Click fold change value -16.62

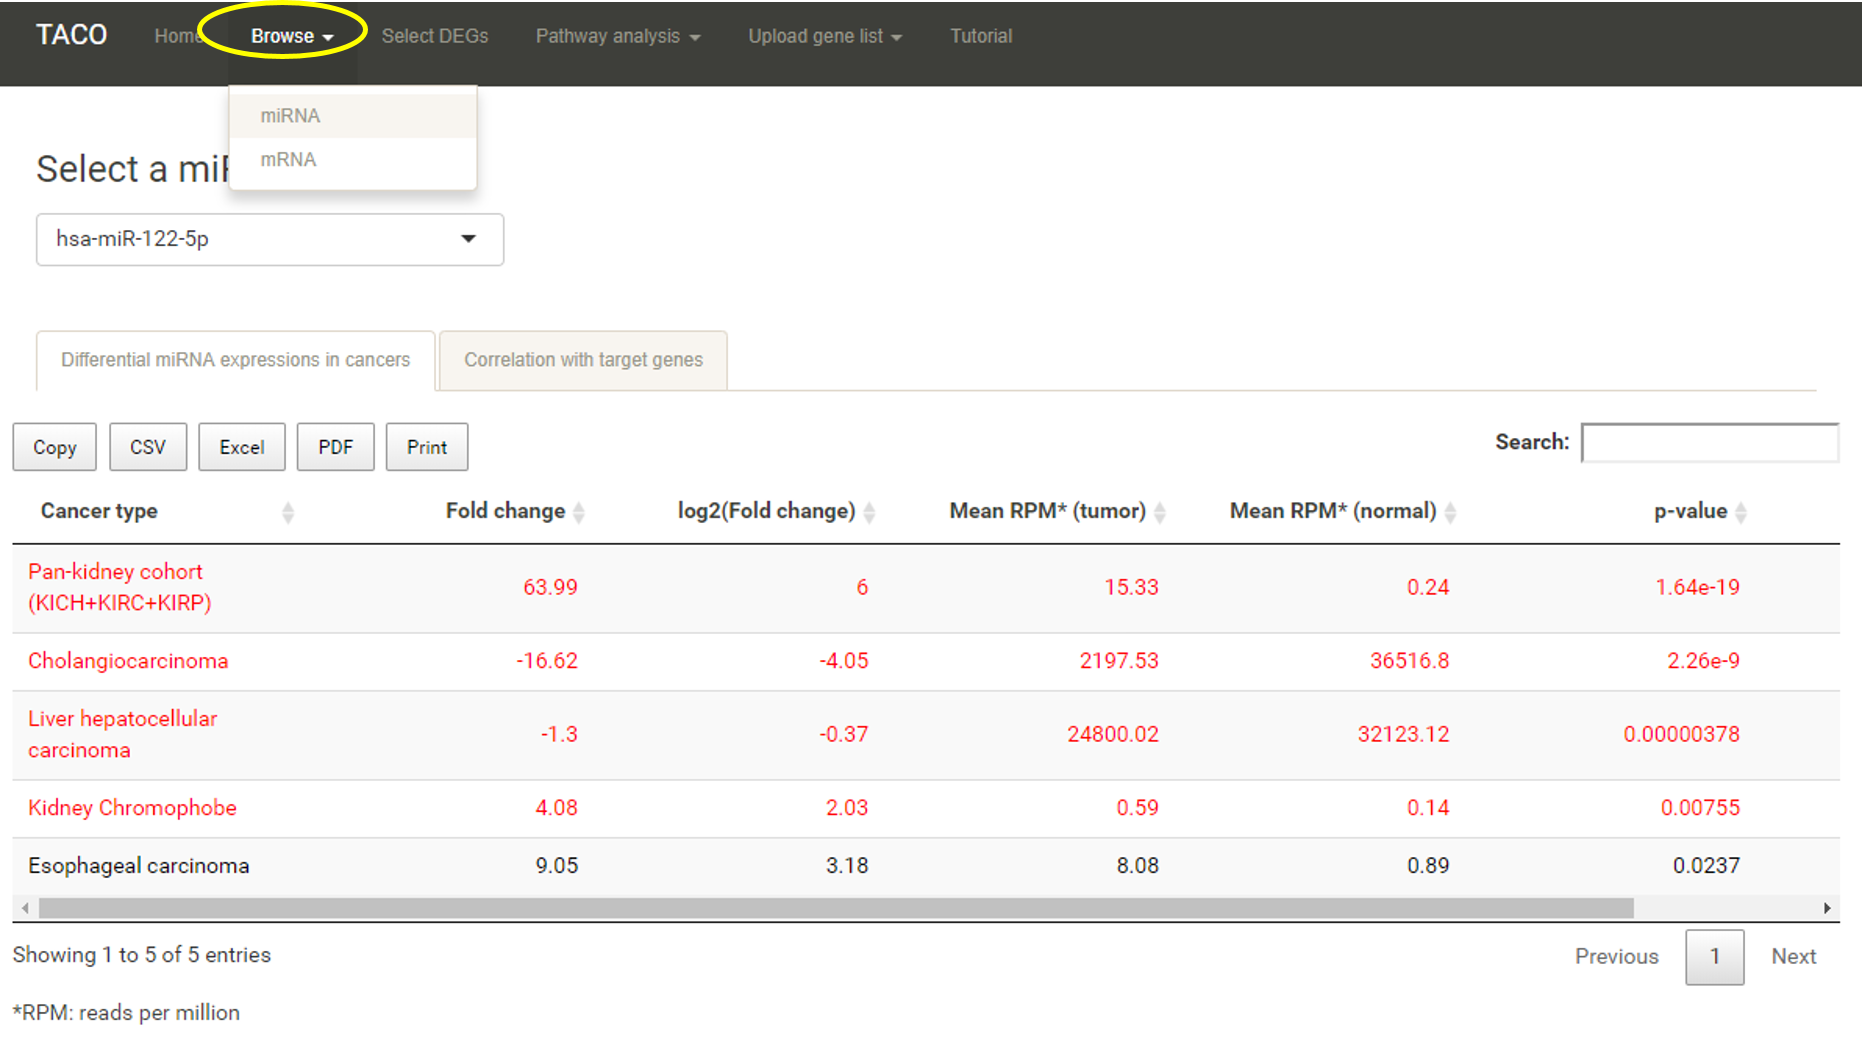pyautogui.click(x=547, y=661)
